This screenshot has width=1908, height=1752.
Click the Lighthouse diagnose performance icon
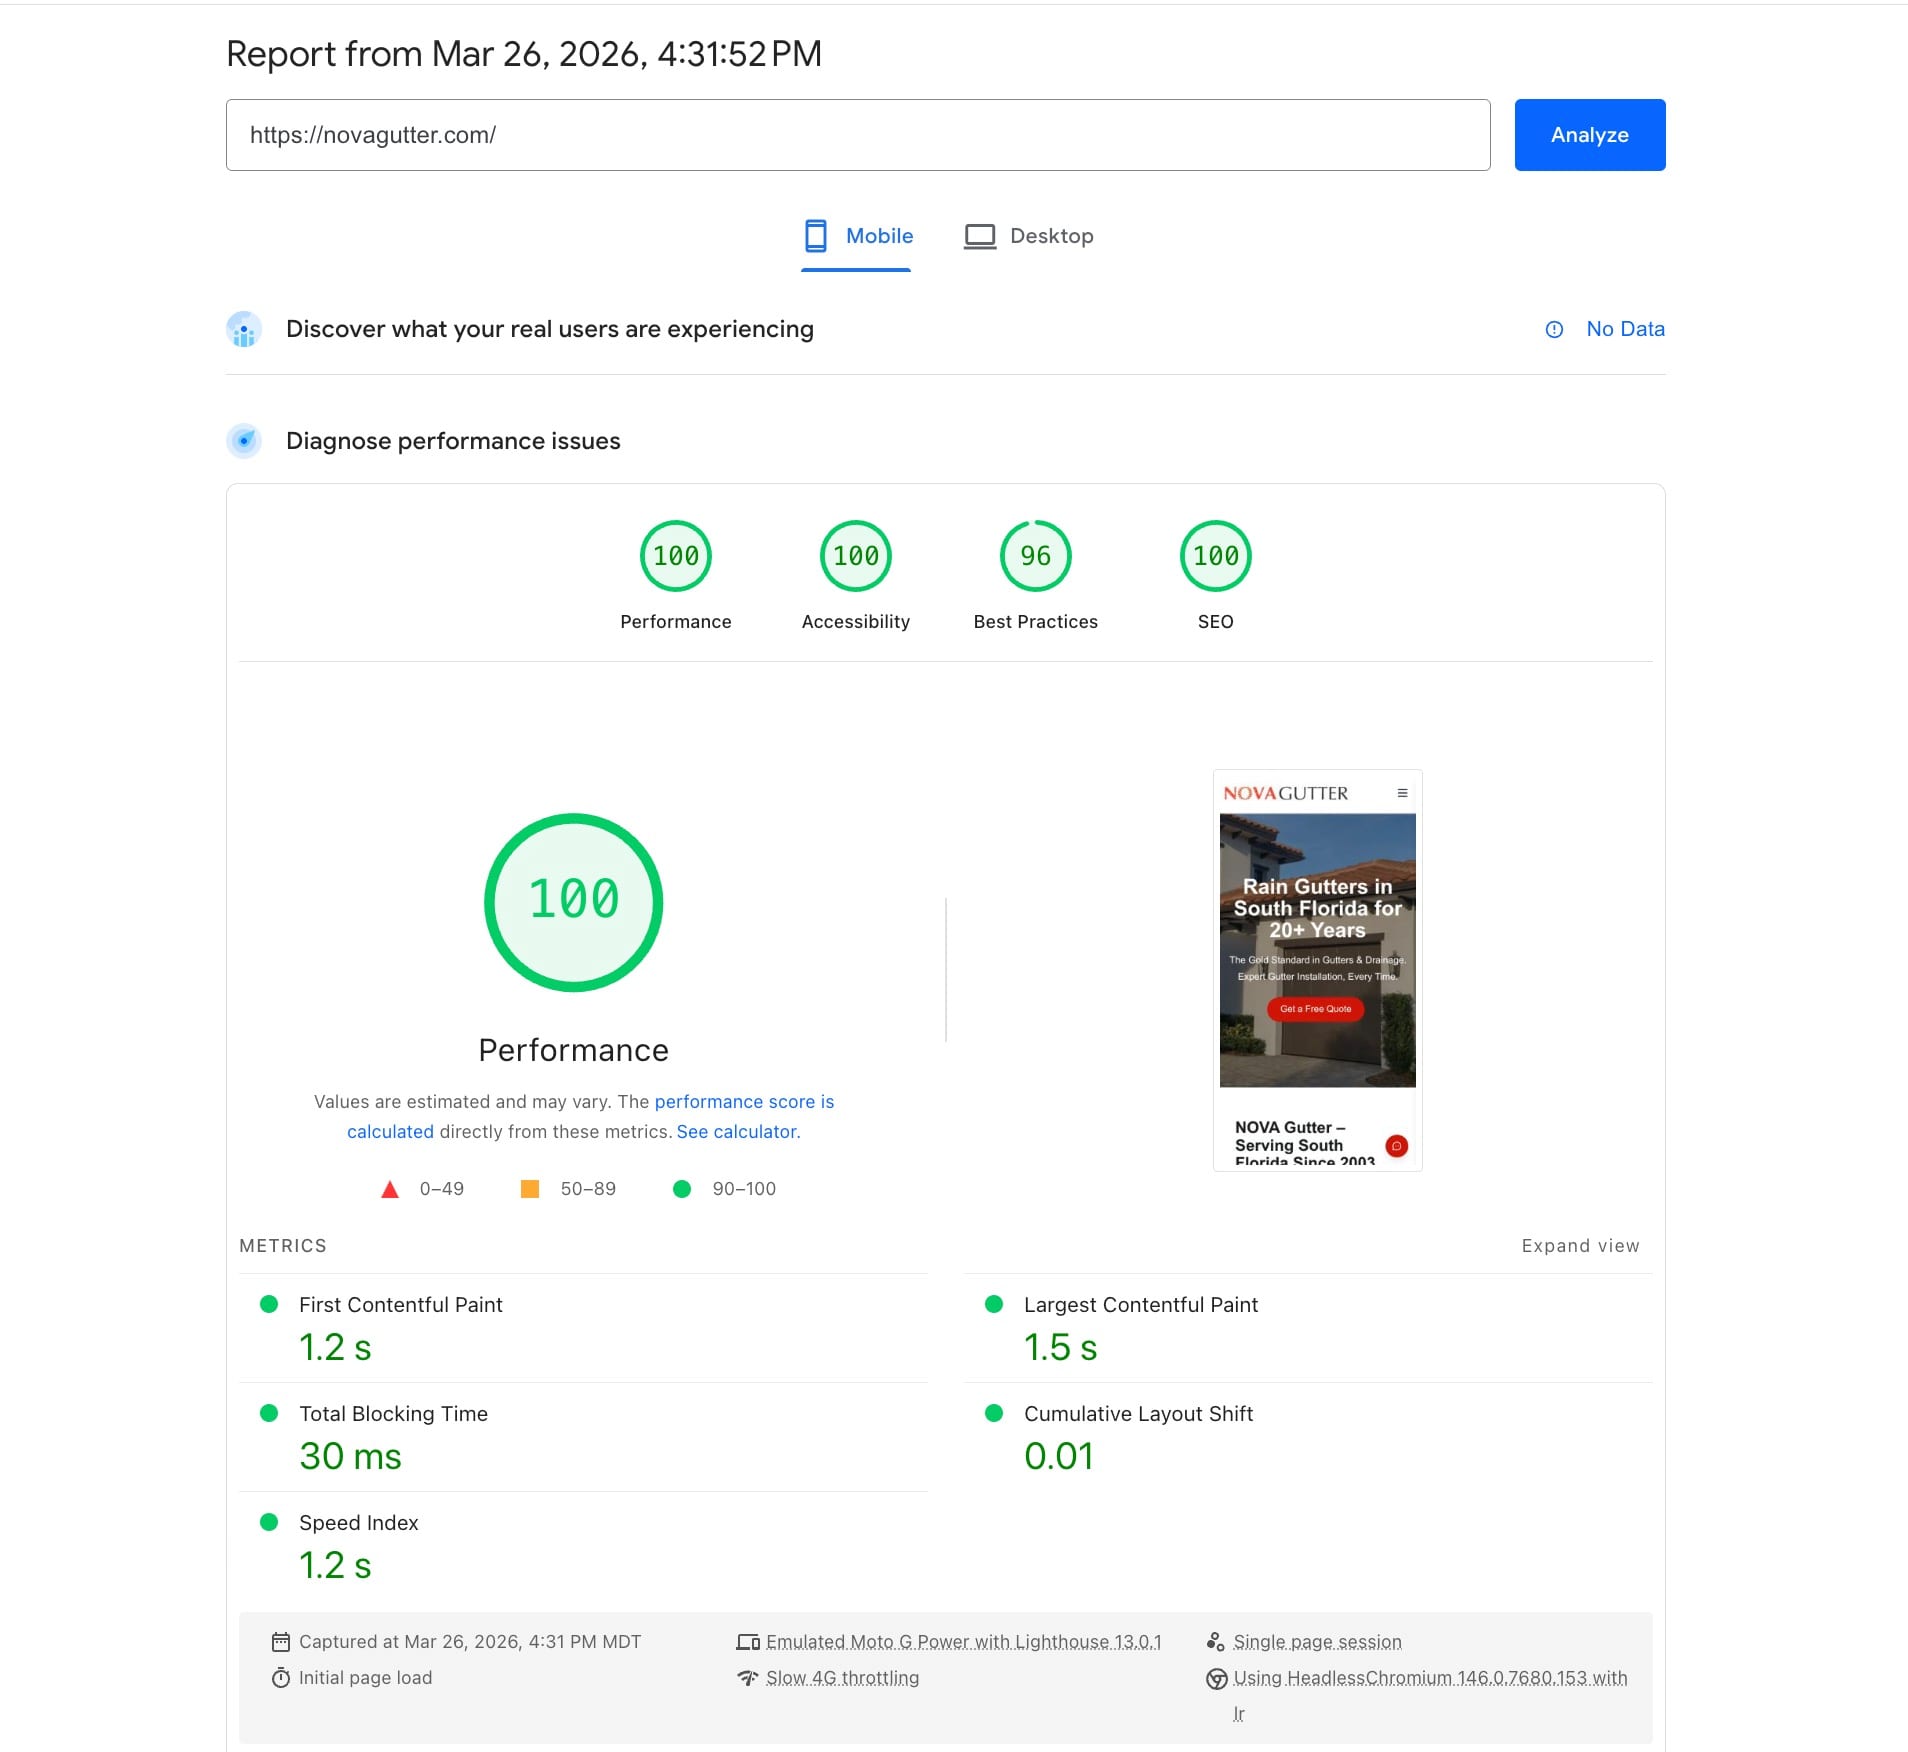point(244,440)
